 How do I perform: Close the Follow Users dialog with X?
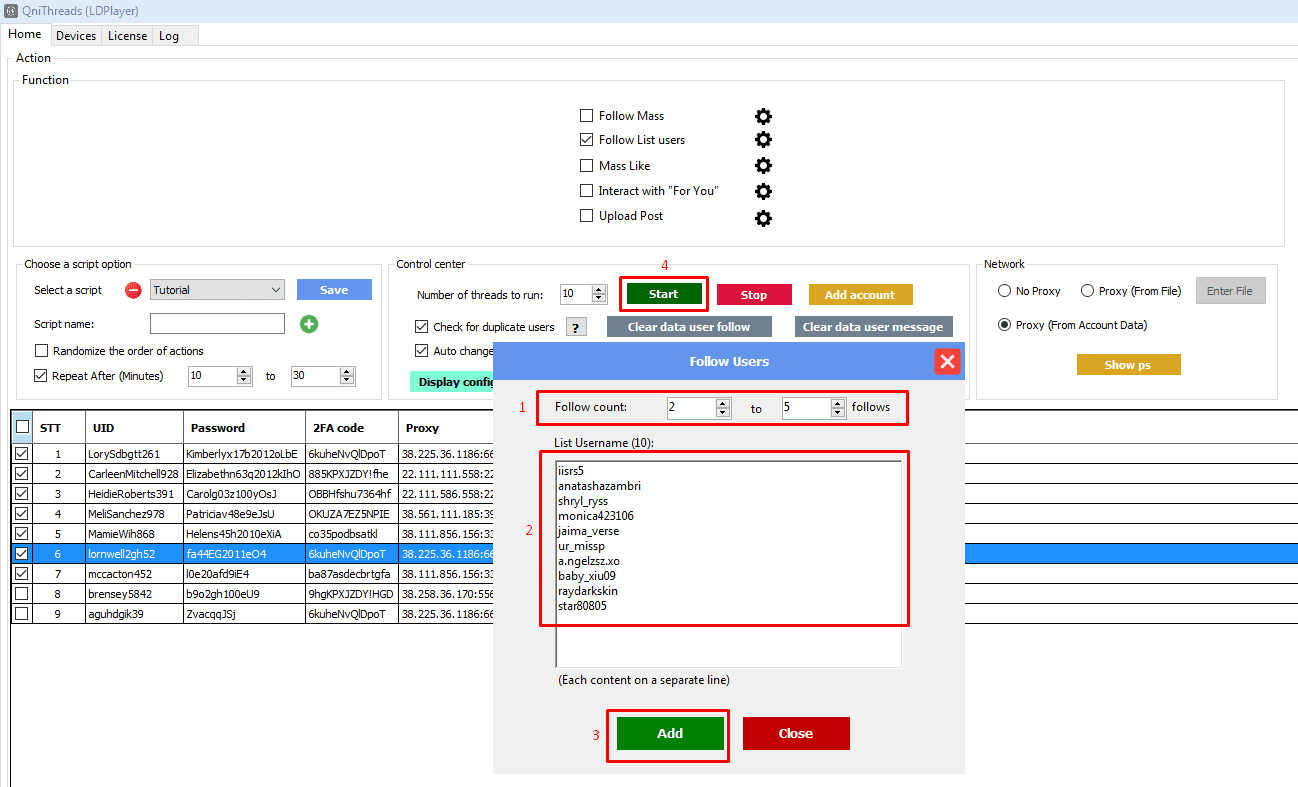(947, 361)
